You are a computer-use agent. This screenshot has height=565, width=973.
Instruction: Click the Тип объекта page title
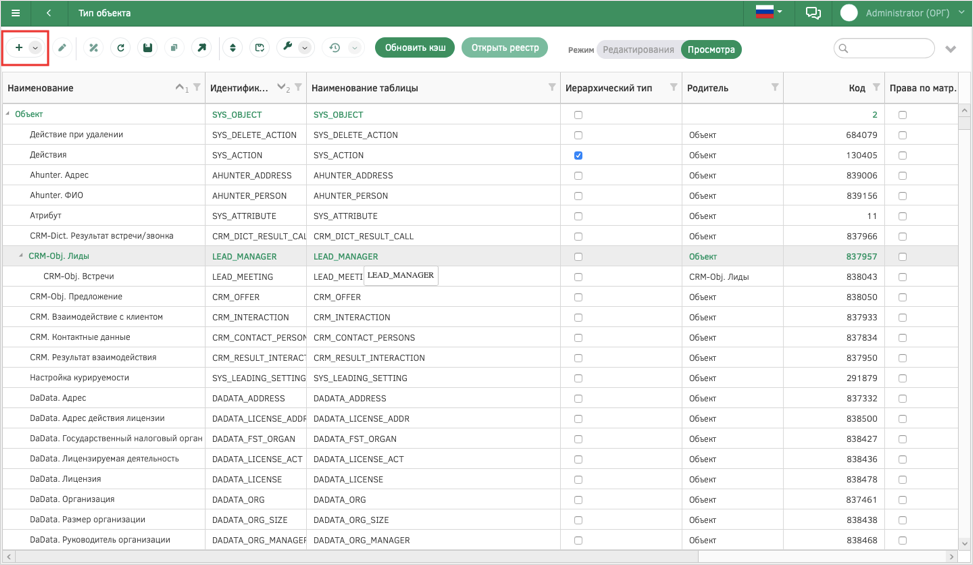coord(104,12)
